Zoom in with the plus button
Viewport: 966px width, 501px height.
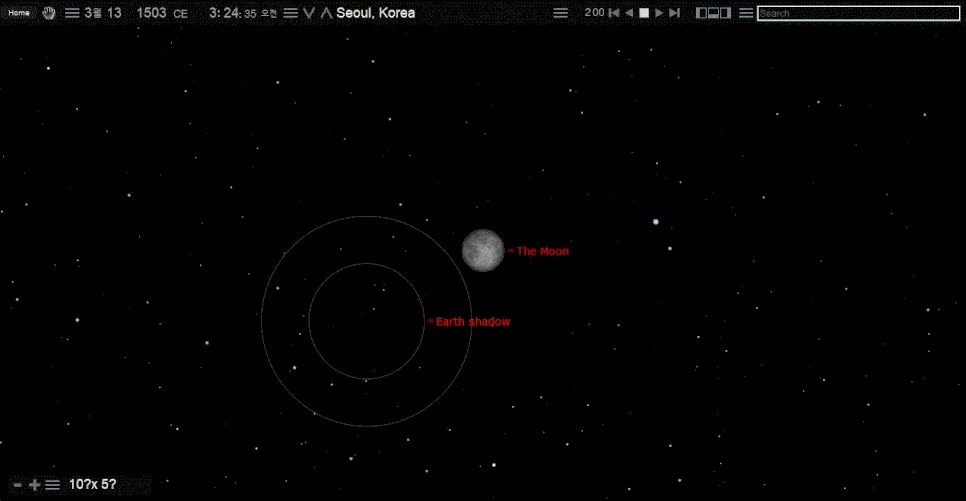click(x=34, y=485)
